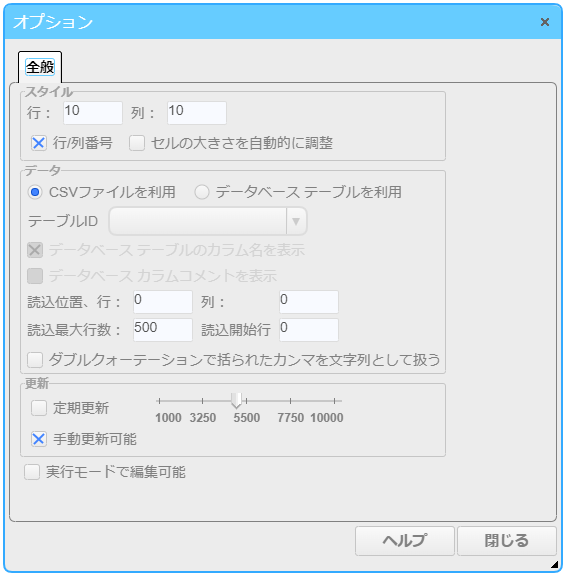Enable 実行モードで編集可能 checkbox
Image resolution: width=567 pixels, height=575 pixels.
click(32, 472)
